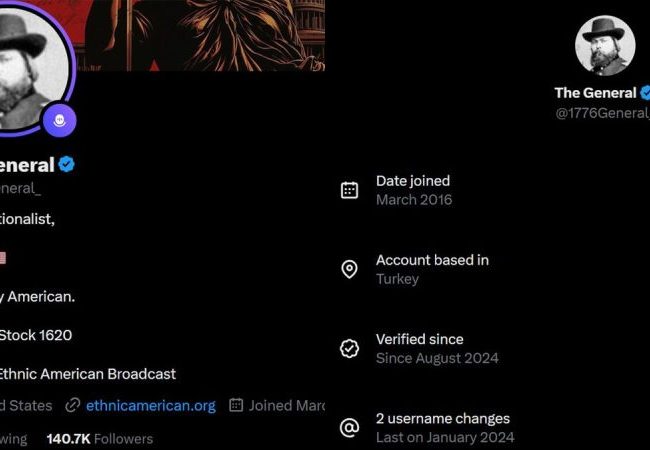Open the ethnicamerican.org link
The height and width of the screenshot is (450, 650).
click(x=151, y=406)
